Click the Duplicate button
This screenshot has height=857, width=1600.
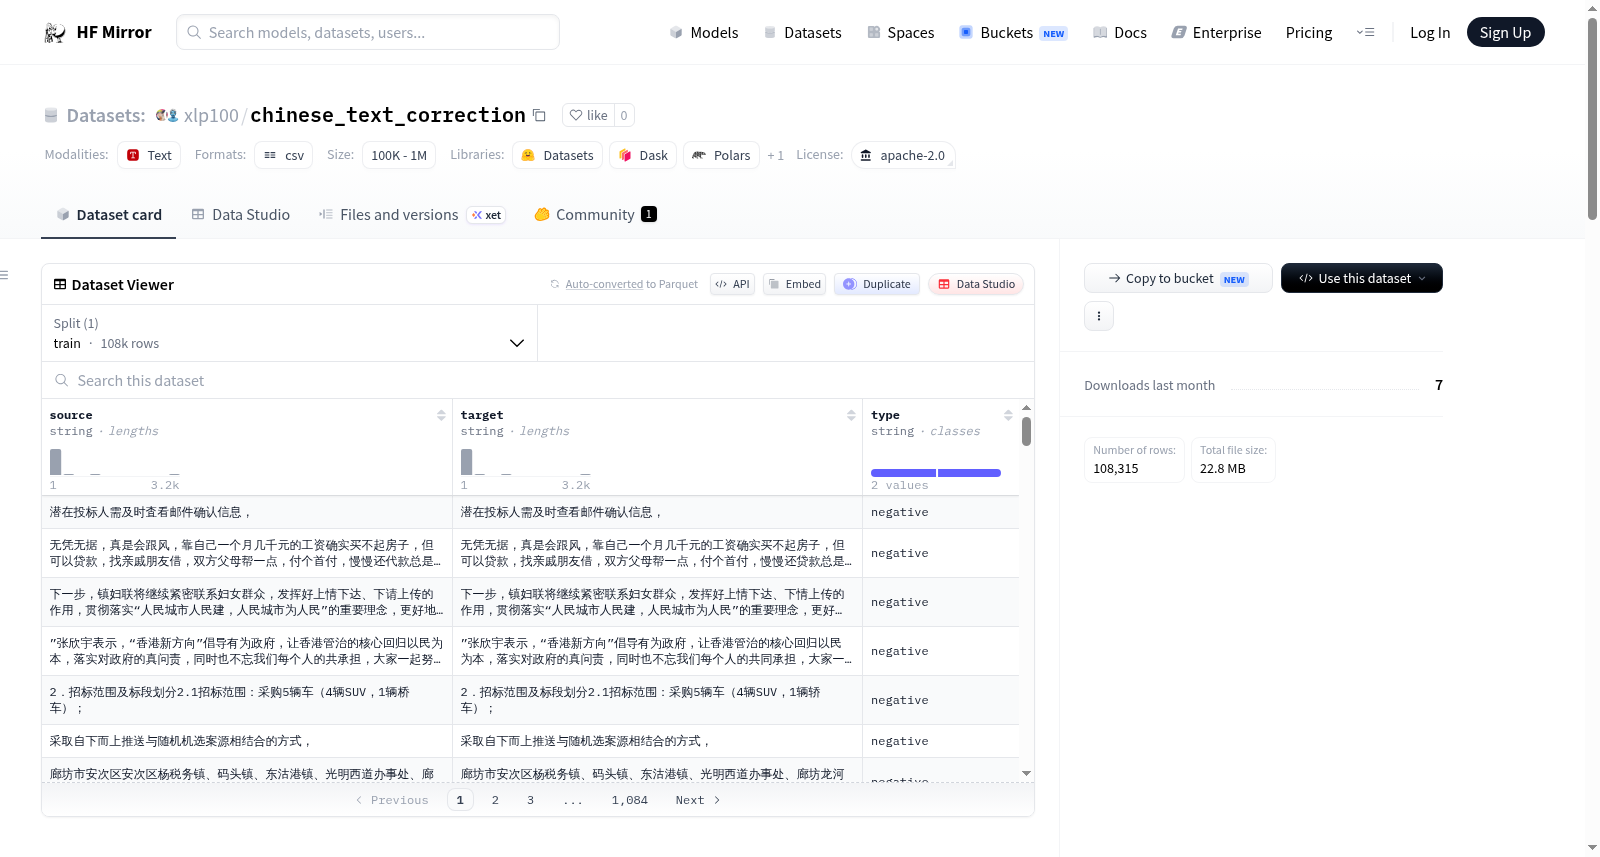[877, 284]
